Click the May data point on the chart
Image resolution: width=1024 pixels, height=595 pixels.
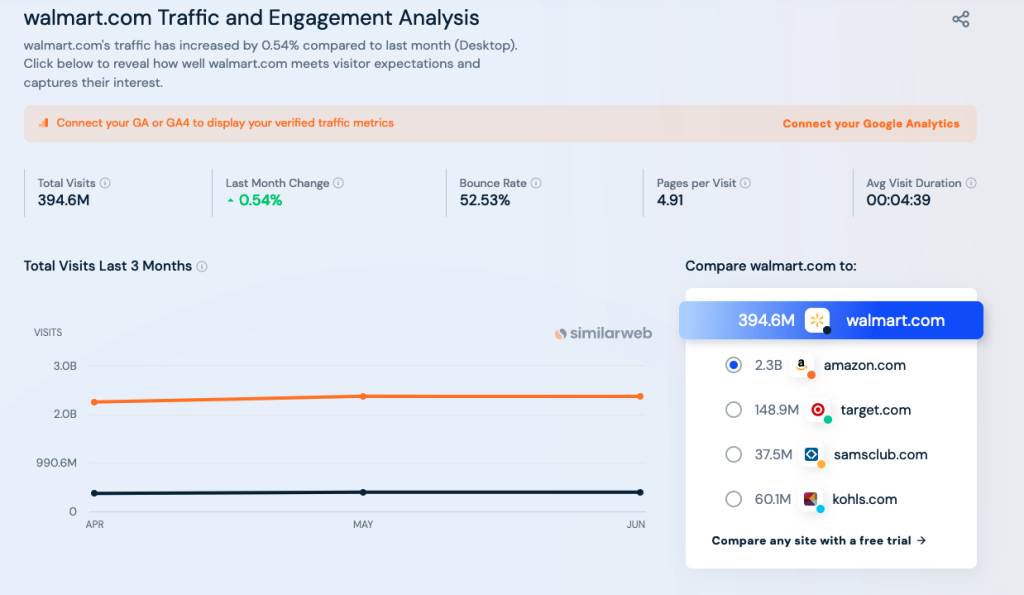362,396
